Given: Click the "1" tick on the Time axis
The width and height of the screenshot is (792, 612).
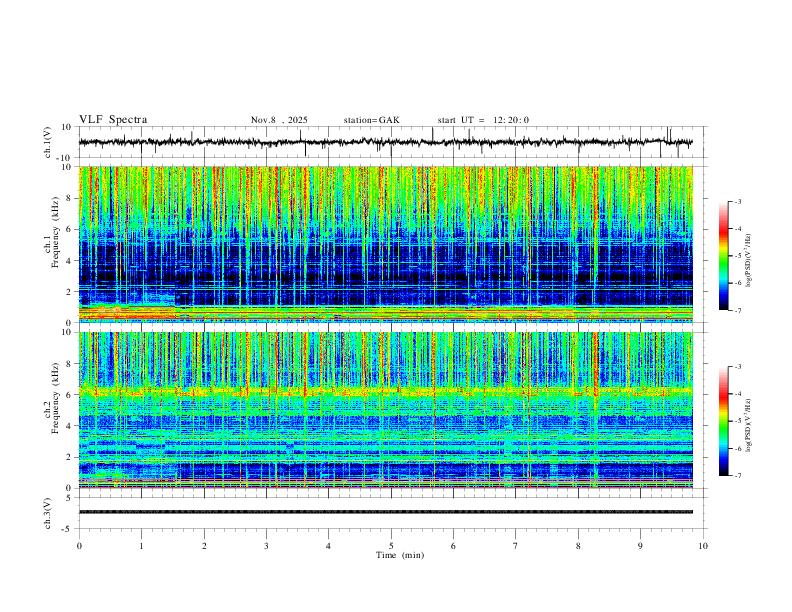Looking at the screenshot, I should tap(141, 546).
